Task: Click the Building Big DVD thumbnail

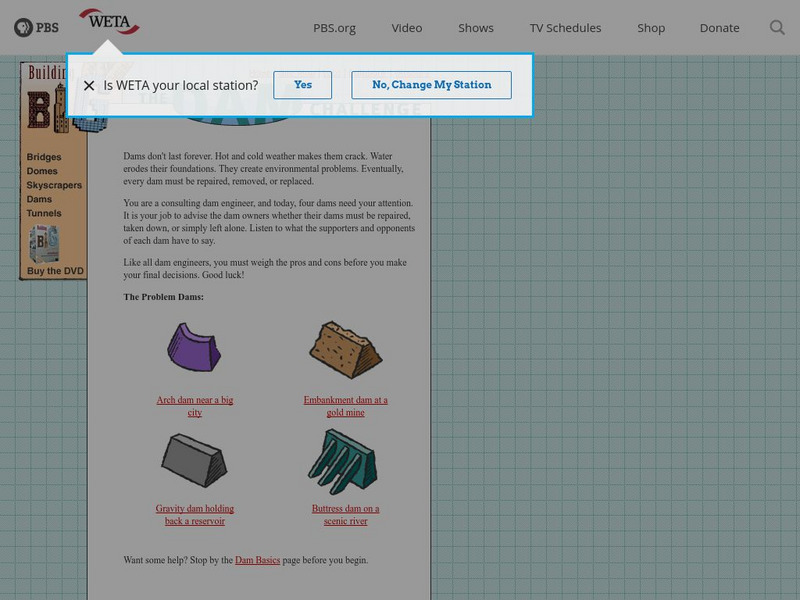Action: click(44, 244)
